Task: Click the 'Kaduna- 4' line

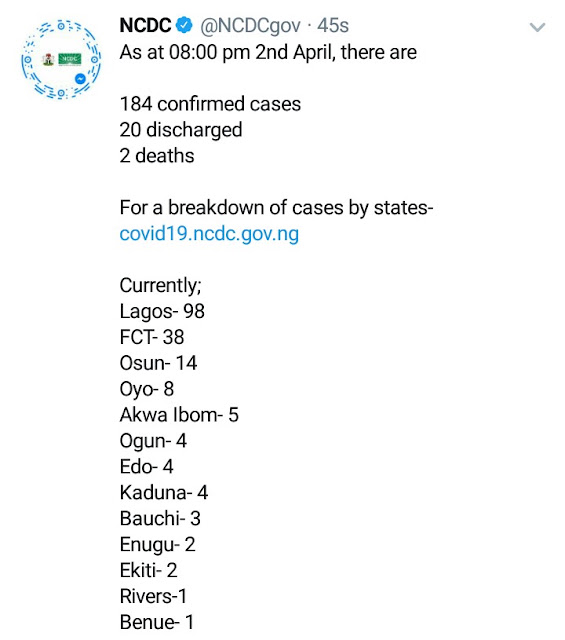Action: click(x=164, y=492)
